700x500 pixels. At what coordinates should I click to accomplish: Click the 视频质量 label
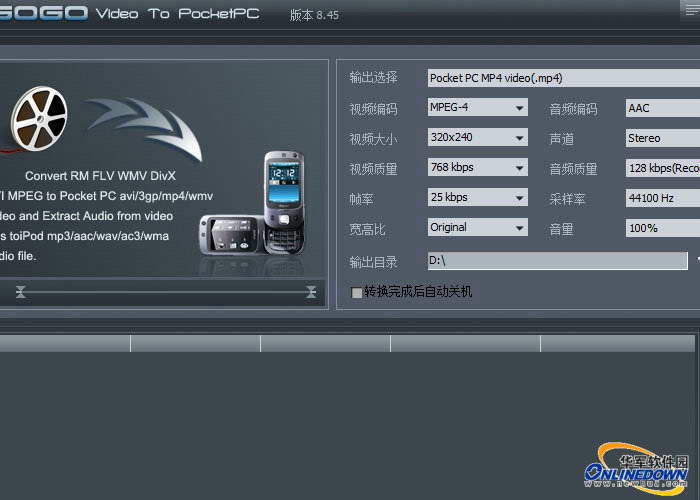(x=373, y=169)
